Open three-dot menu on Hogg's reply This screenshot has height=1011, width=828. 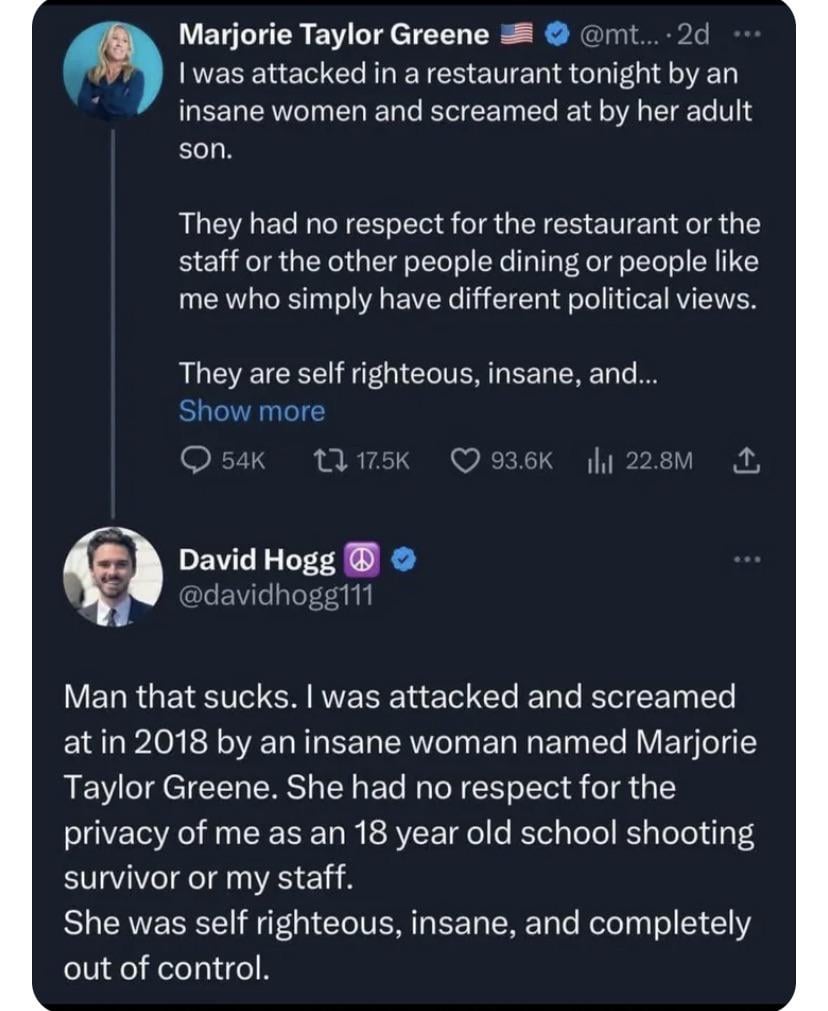(x=746, y=559)
